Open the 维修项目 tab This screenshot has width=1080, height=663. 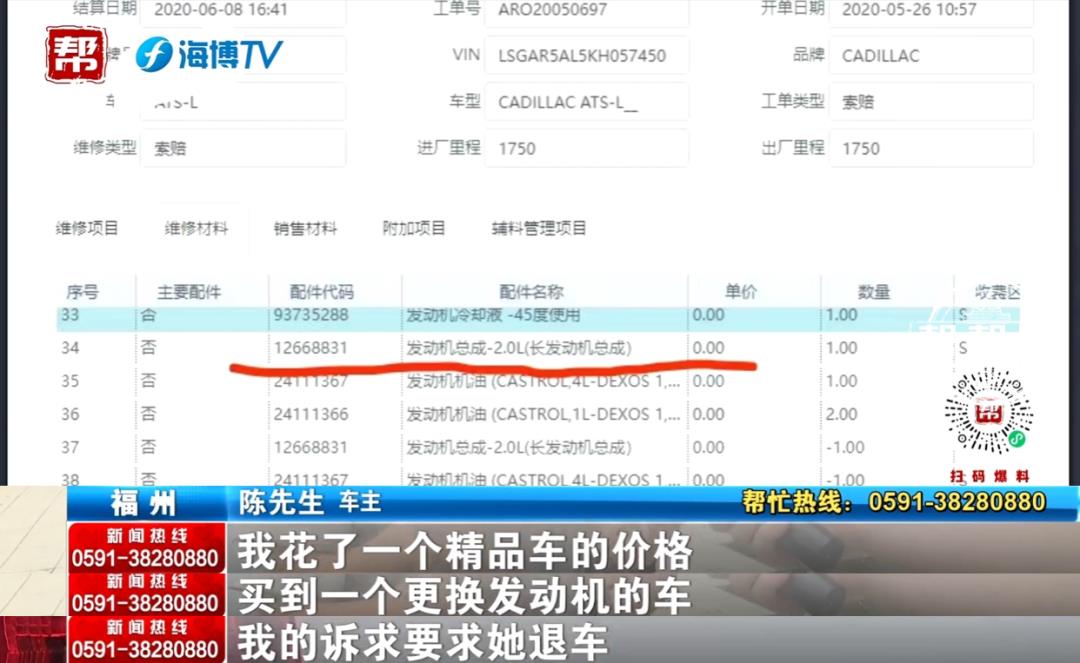[87, 228]
